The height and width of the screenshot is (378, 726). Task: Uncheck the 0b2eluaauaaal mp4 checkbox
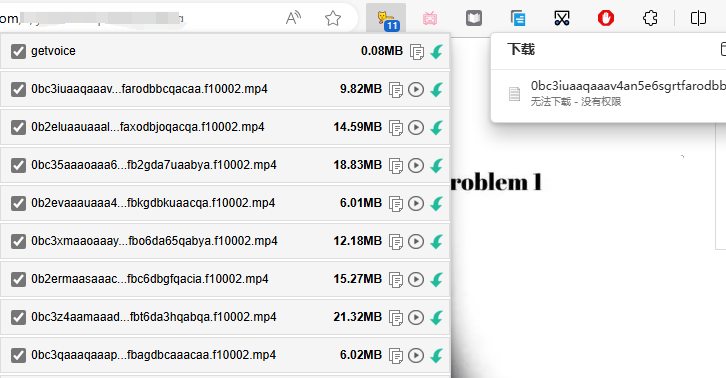tap(19, 127)
